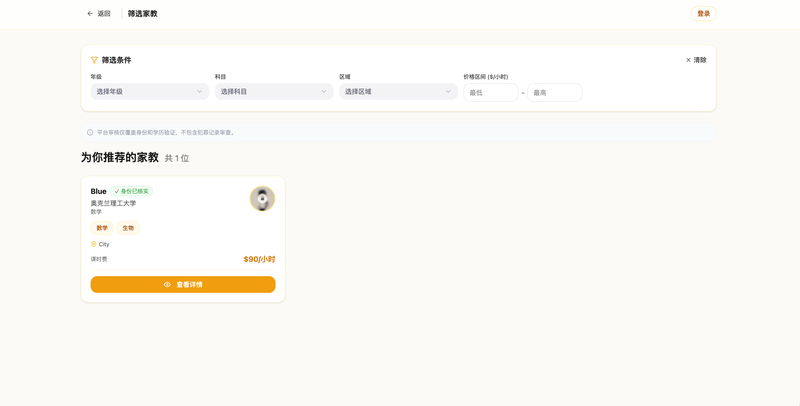Viewport: 800px width, 406px height.
Task: Click the 课时费 label
Action: pyautogui.click(x=99, y=259)
